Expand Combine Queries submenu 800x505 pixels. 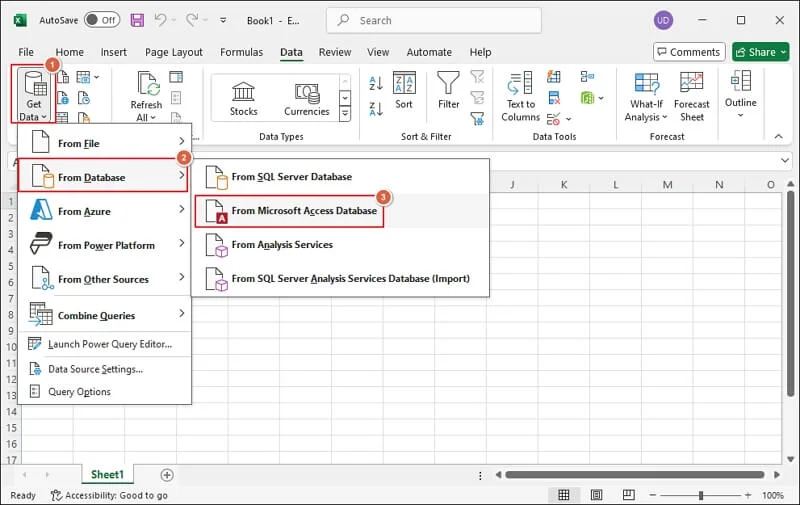pos(105,315)
